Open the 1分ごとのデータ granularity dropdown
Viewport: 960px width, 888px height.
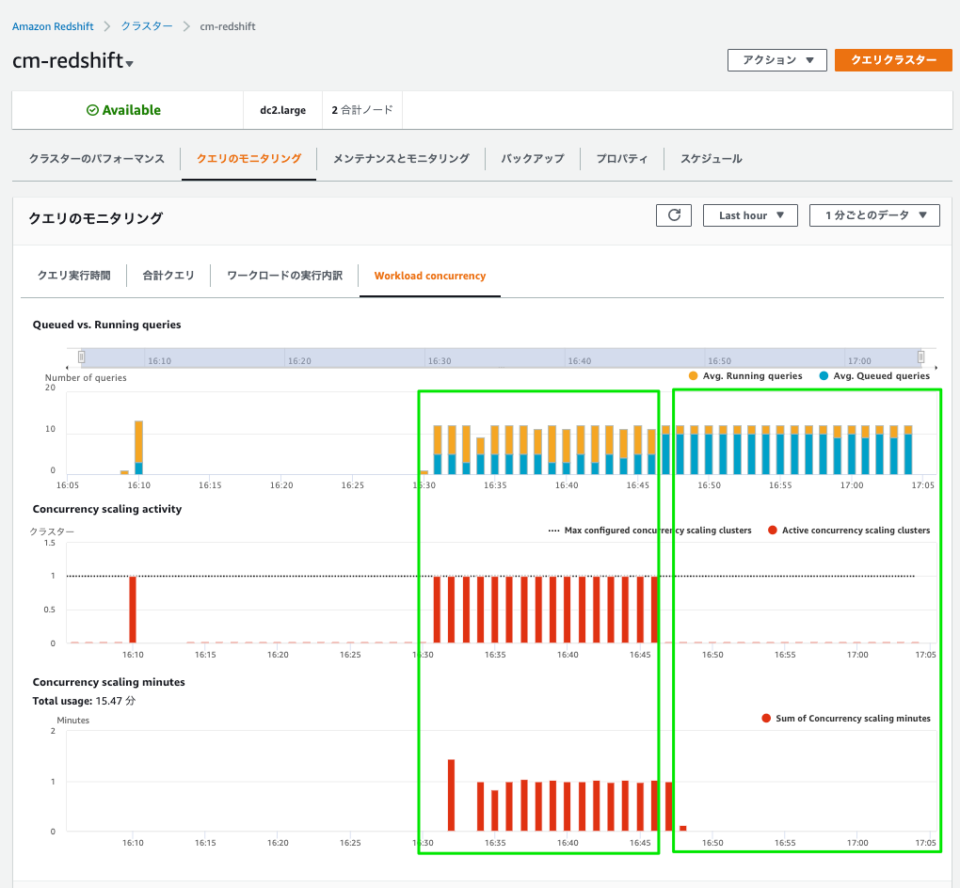[874, 215]
